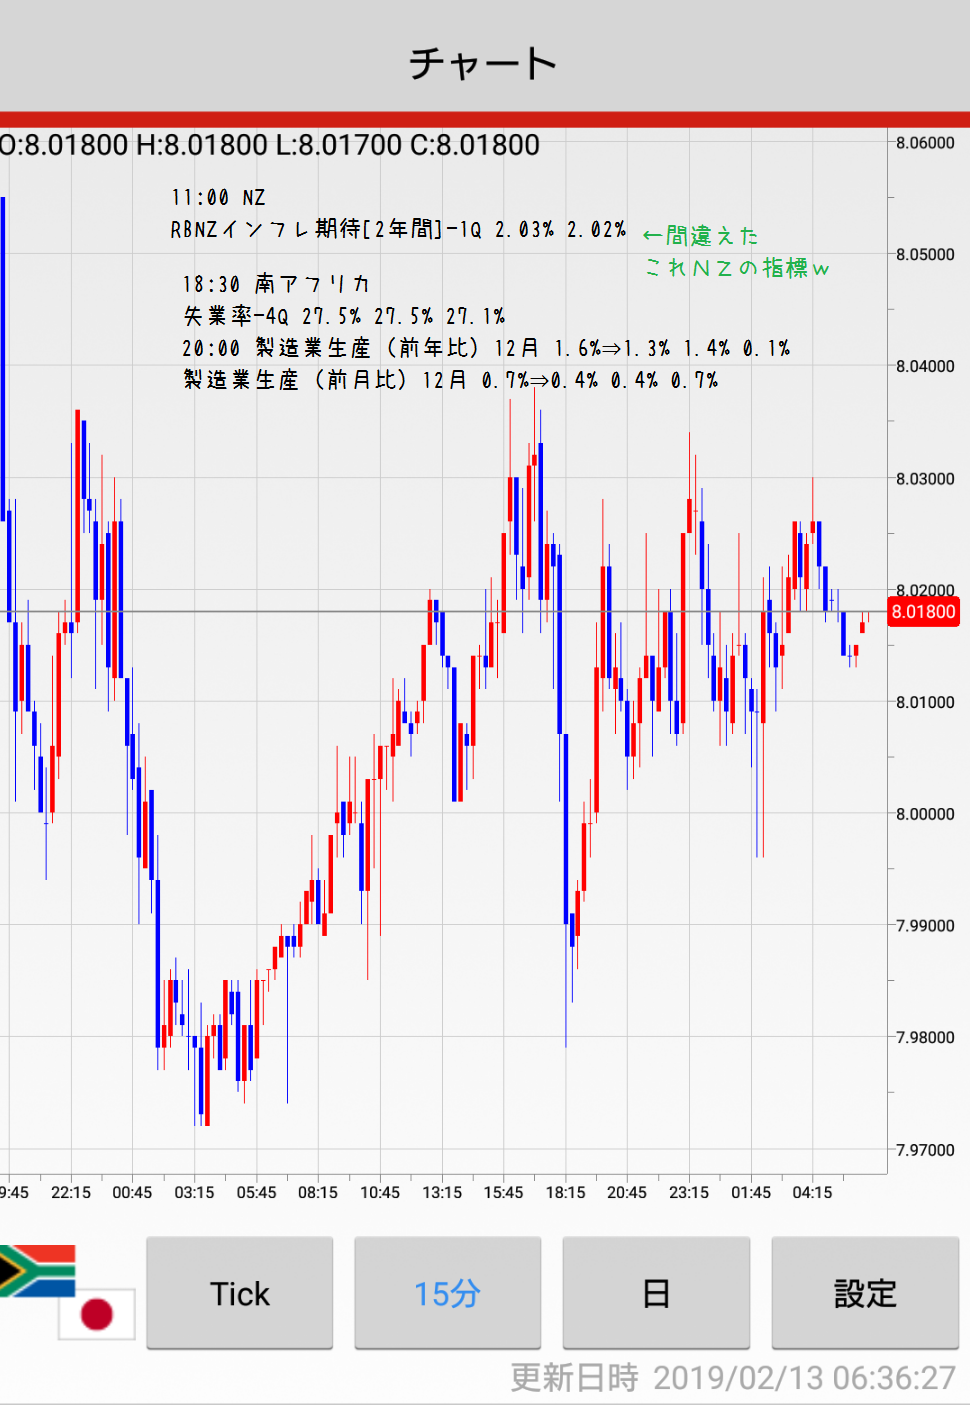970x1405 pixels.
Task: Tap the Japan flag icon
Action: click(97, 1313)
